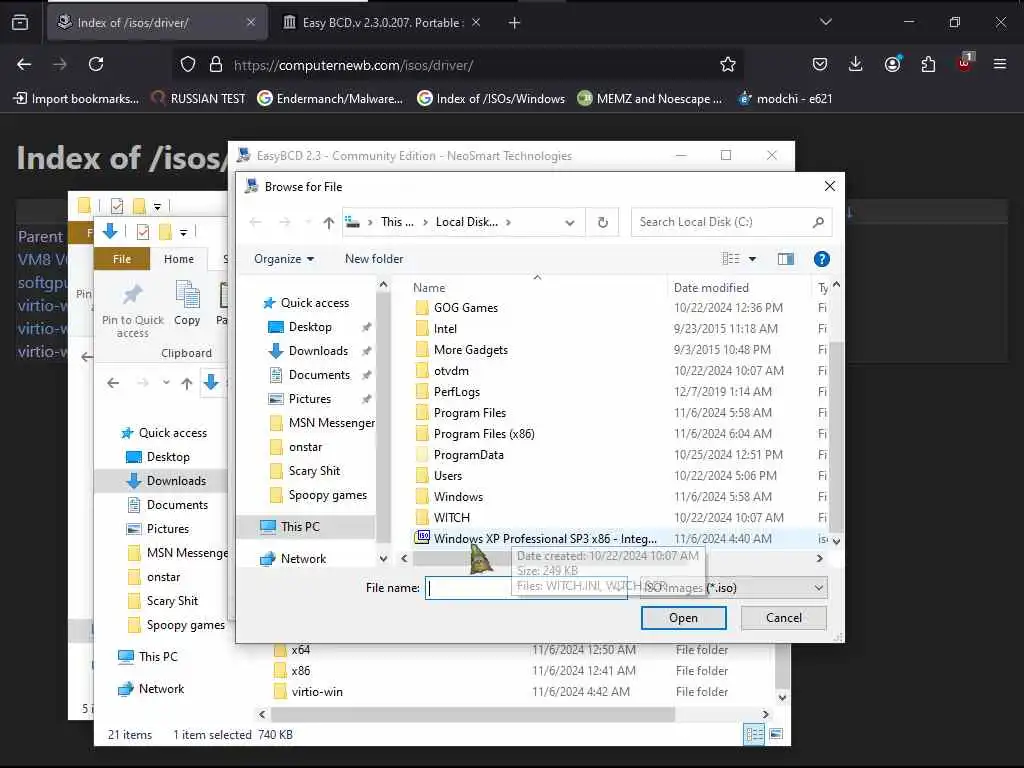
Task: Open the Organize dropdown menu
Action: click(x=284, y=259)
